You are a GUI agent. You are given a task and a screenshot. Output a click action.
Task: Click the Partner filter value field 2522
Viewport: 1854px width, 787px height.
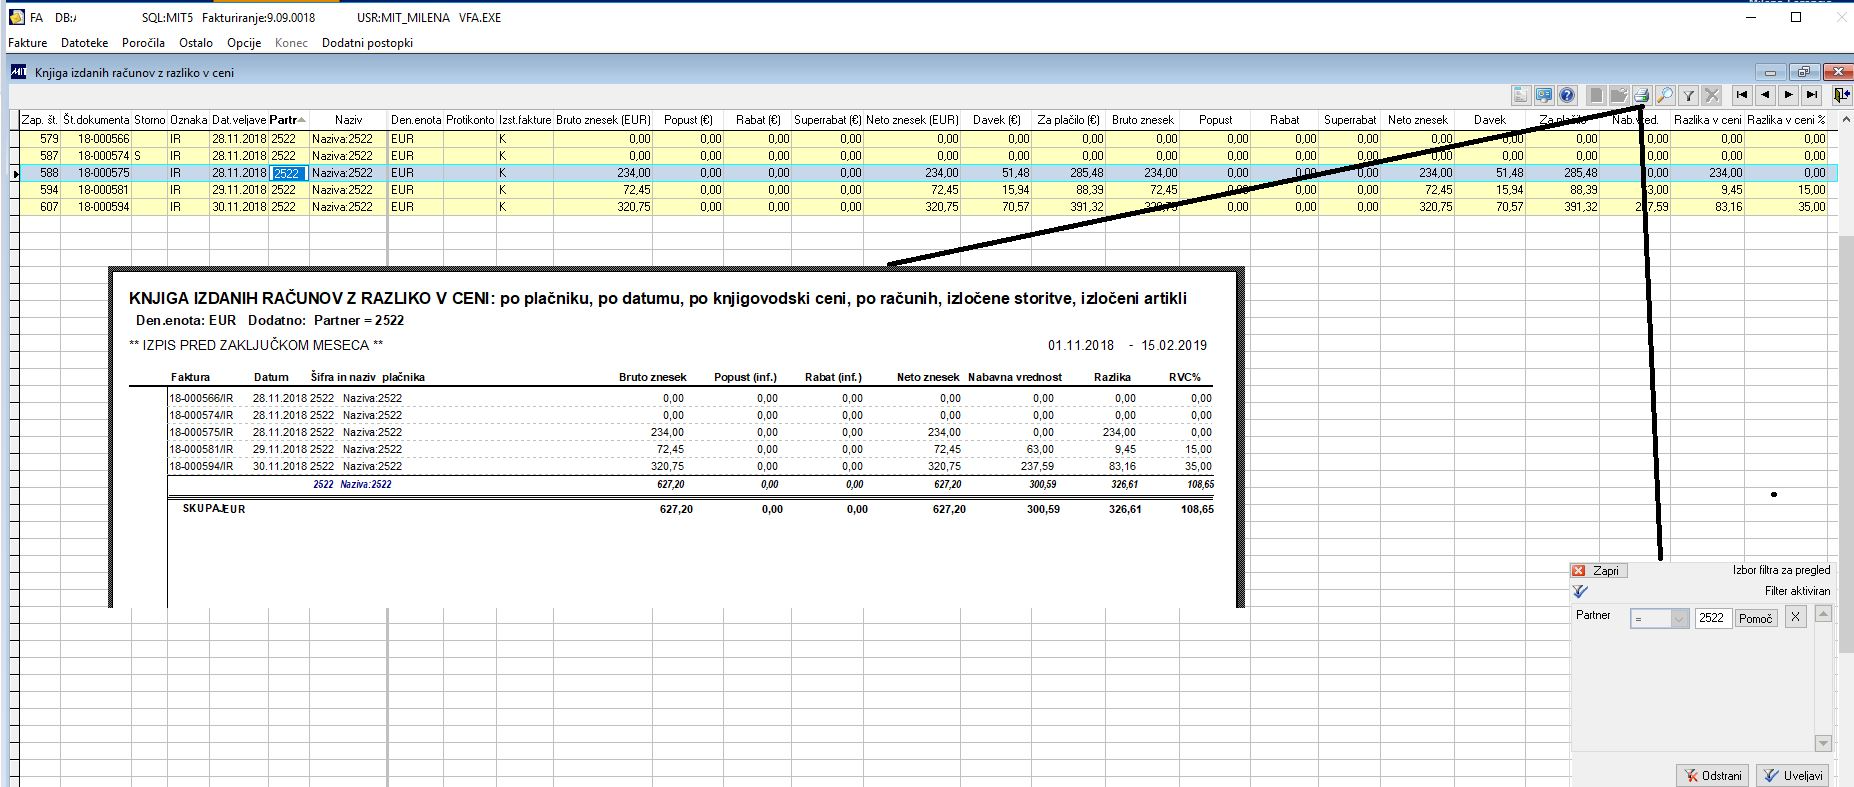[x=1713, y=619]
